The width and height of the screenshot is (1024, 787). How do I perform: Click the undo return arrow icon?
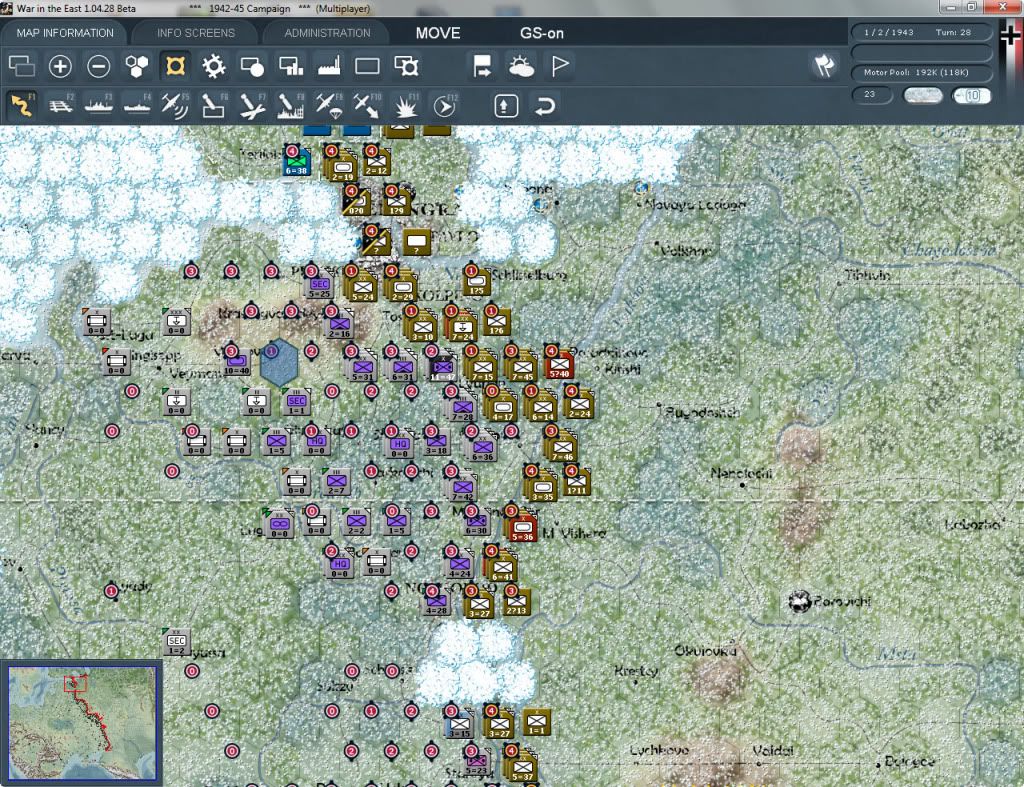coord(545,105)
